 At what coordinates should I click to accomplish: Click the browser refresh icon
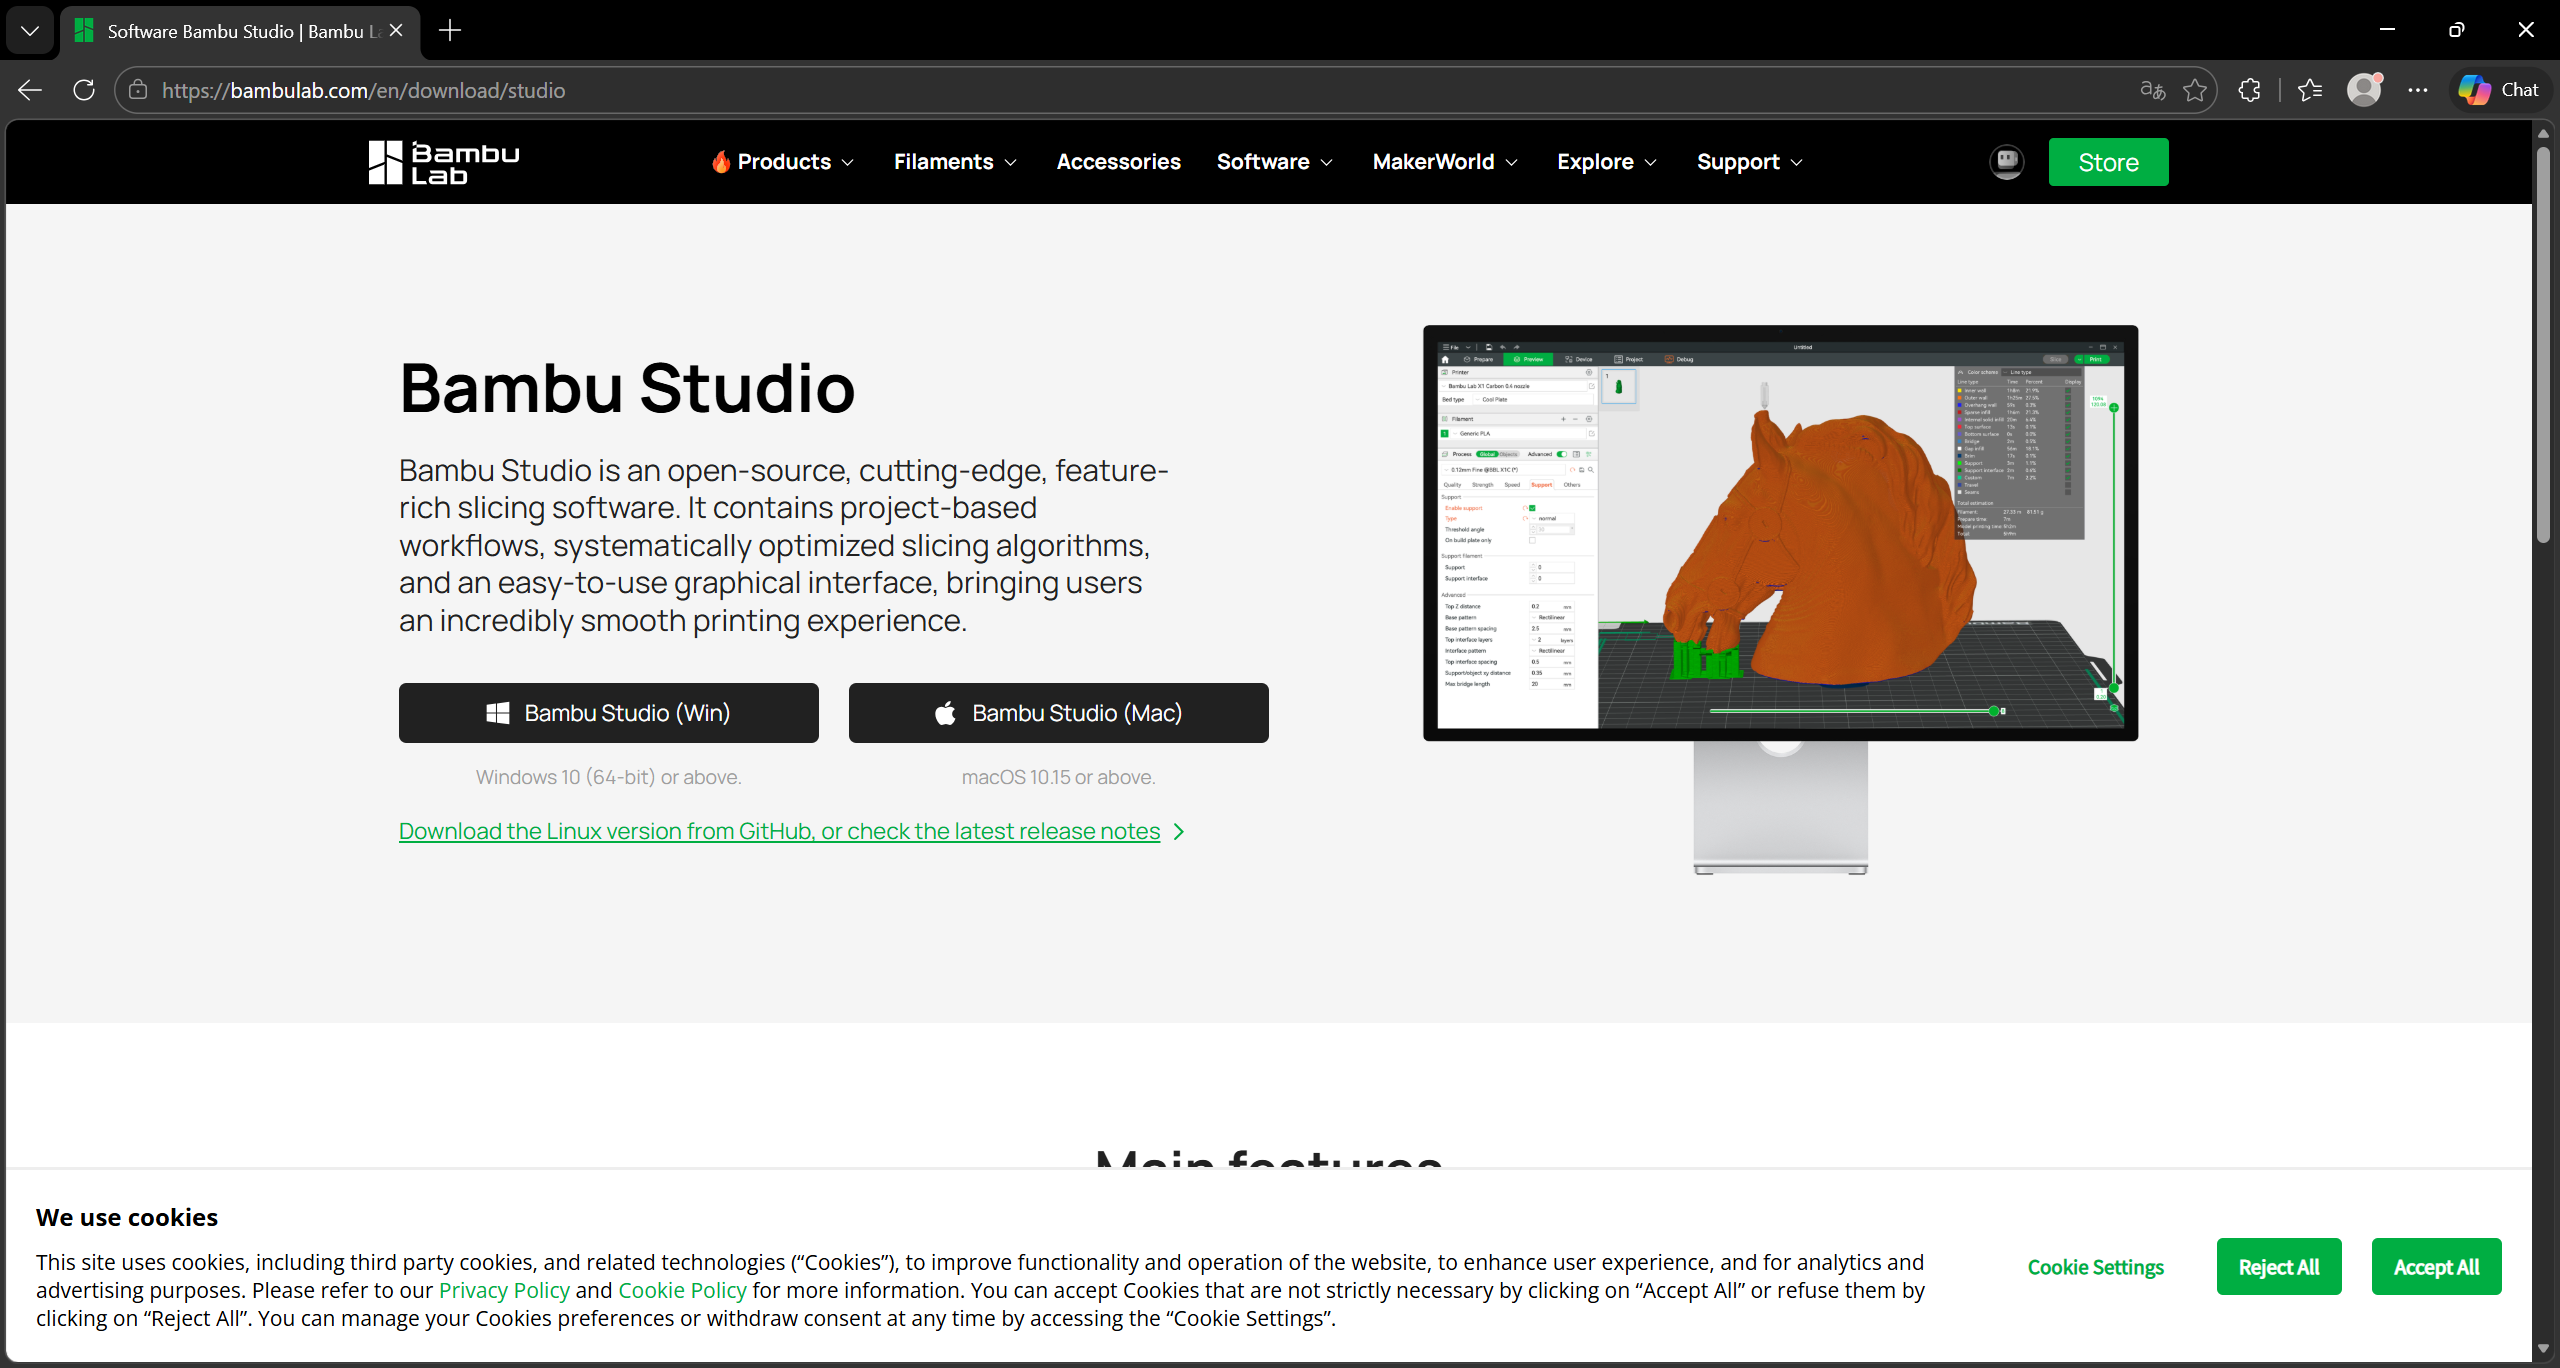[x=84, y=90]
